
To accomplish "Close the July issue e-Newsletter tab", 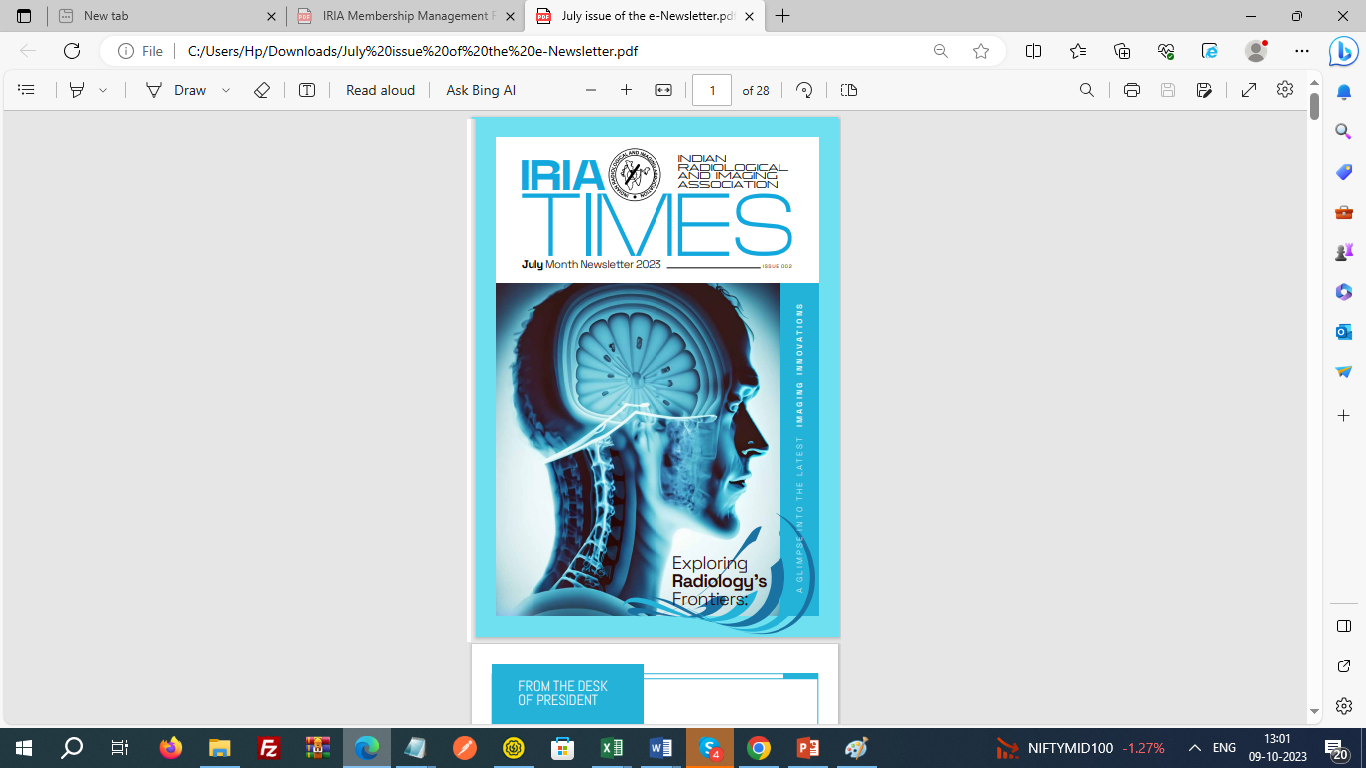I will 750,16.
